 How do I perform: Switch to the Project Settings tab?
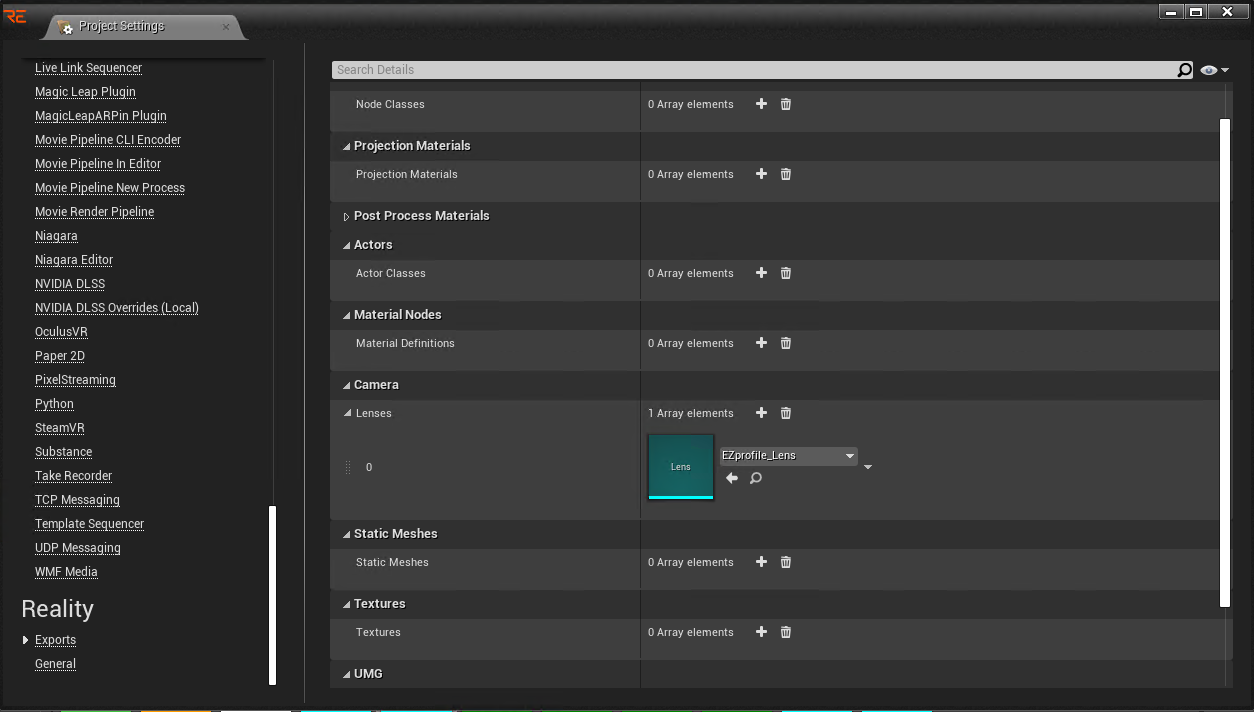[122, 26]
